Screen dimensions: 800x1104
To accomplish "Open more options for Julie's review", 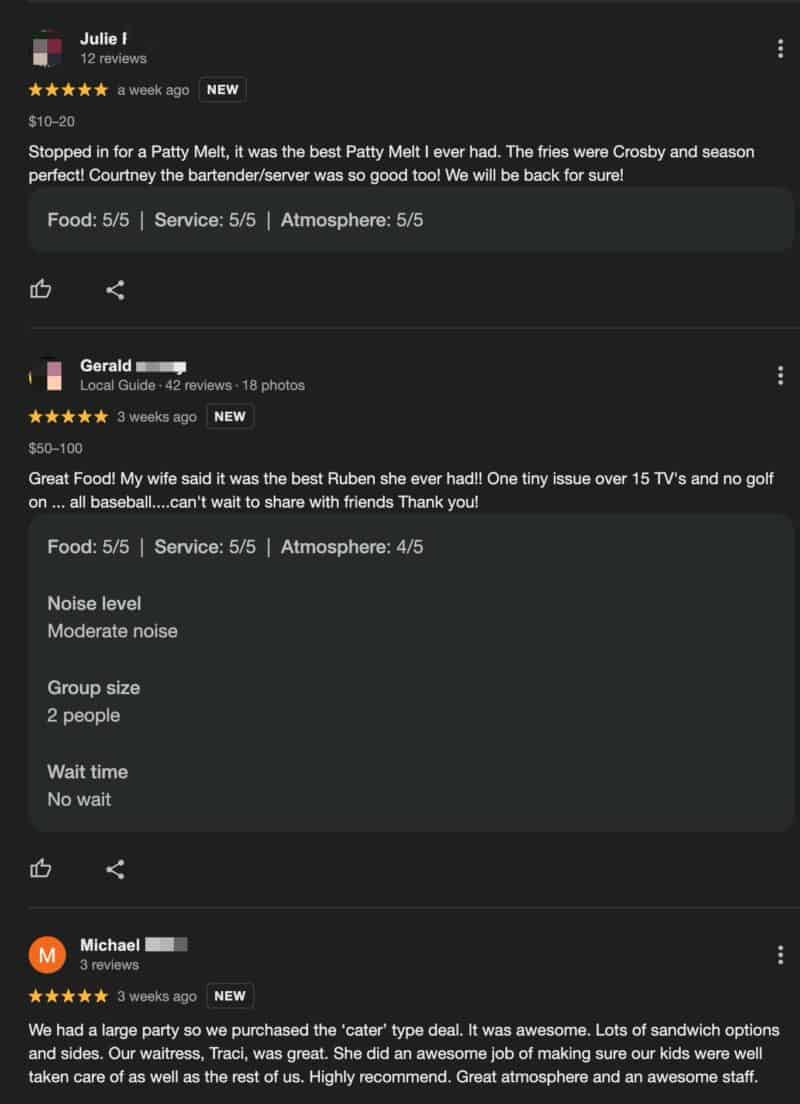I will pyautogui.click(x=780, y=49).
